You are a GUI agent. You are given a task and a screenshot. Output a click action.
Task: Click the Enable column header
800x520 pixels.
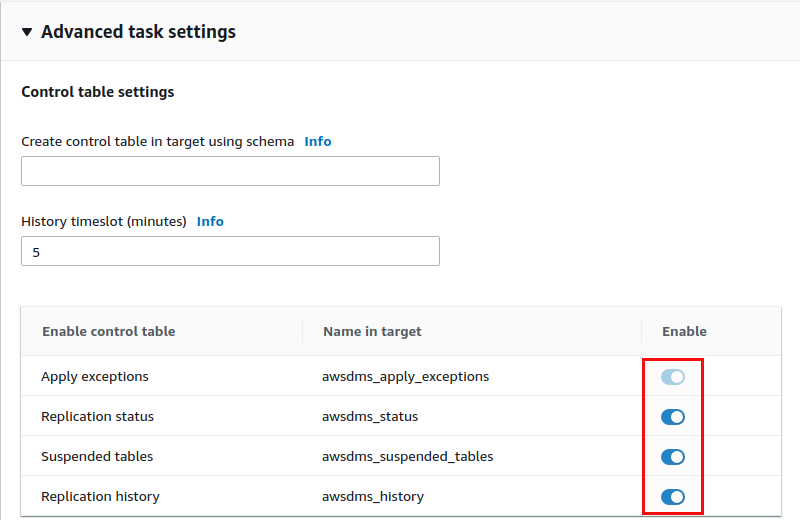tap(684, 332)
